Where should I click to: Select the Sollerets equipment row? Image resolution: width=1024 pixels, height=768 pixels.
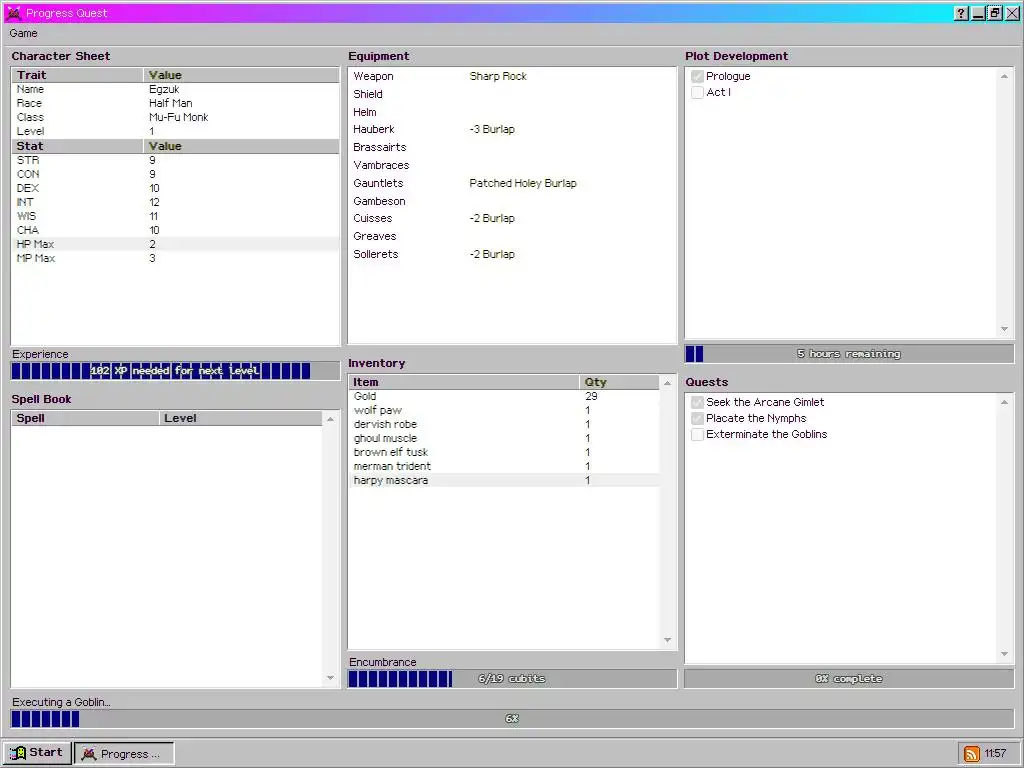512,255
